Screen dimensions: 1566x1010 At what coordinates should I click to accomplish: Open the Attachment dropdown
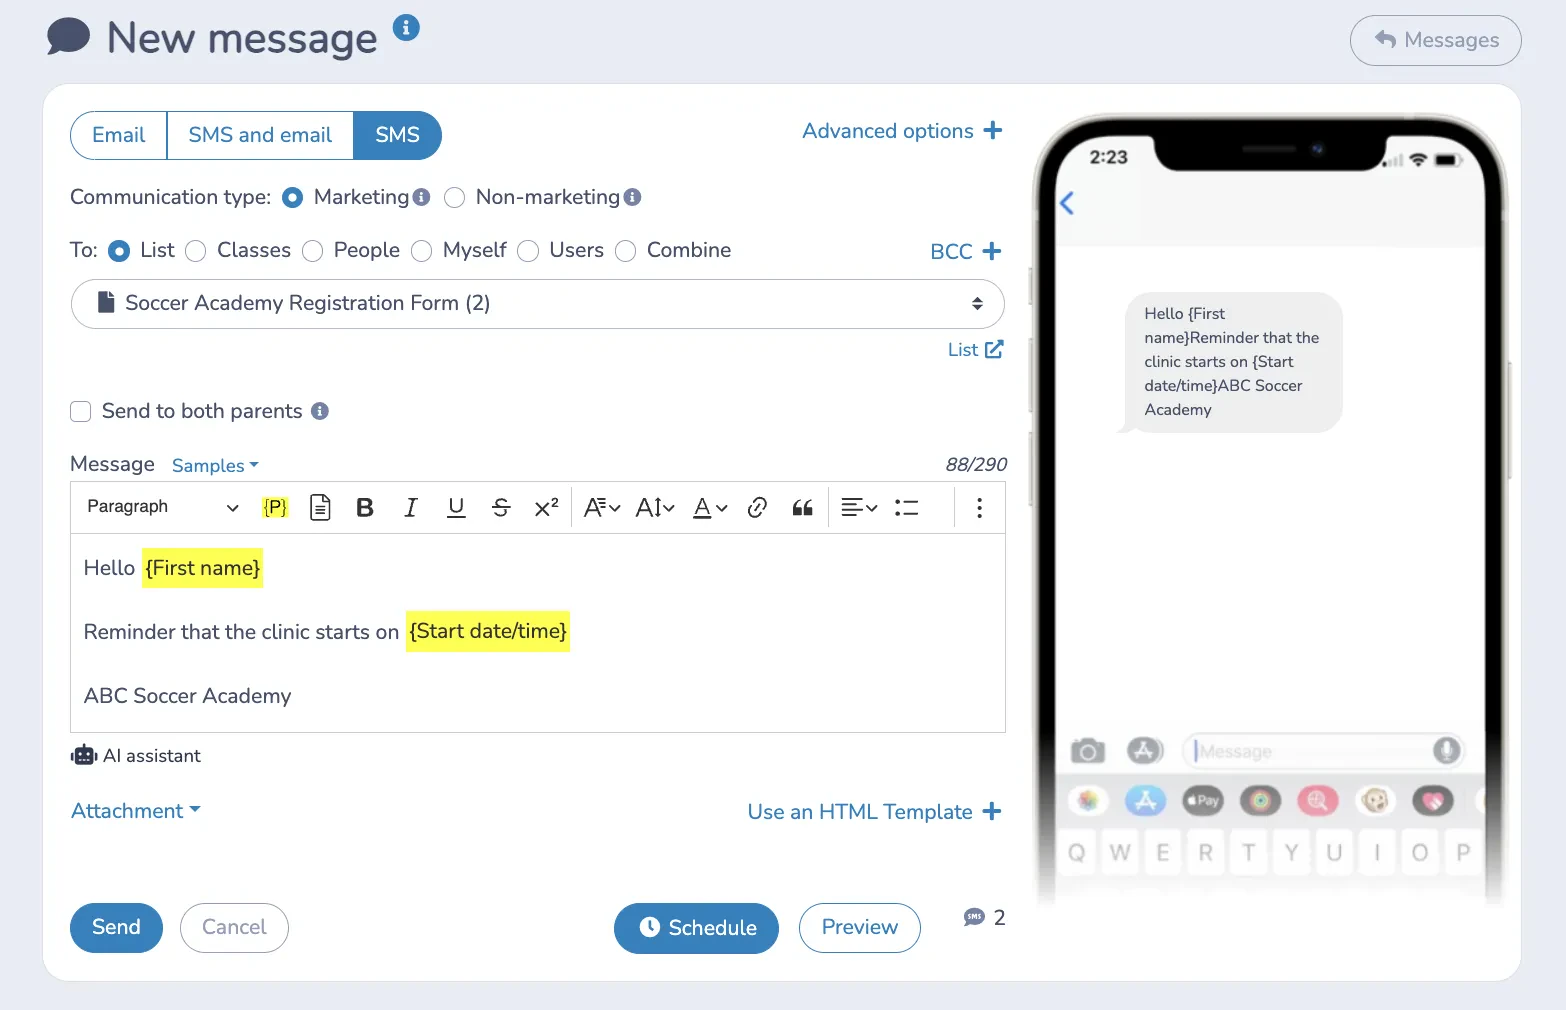[136, 811]
